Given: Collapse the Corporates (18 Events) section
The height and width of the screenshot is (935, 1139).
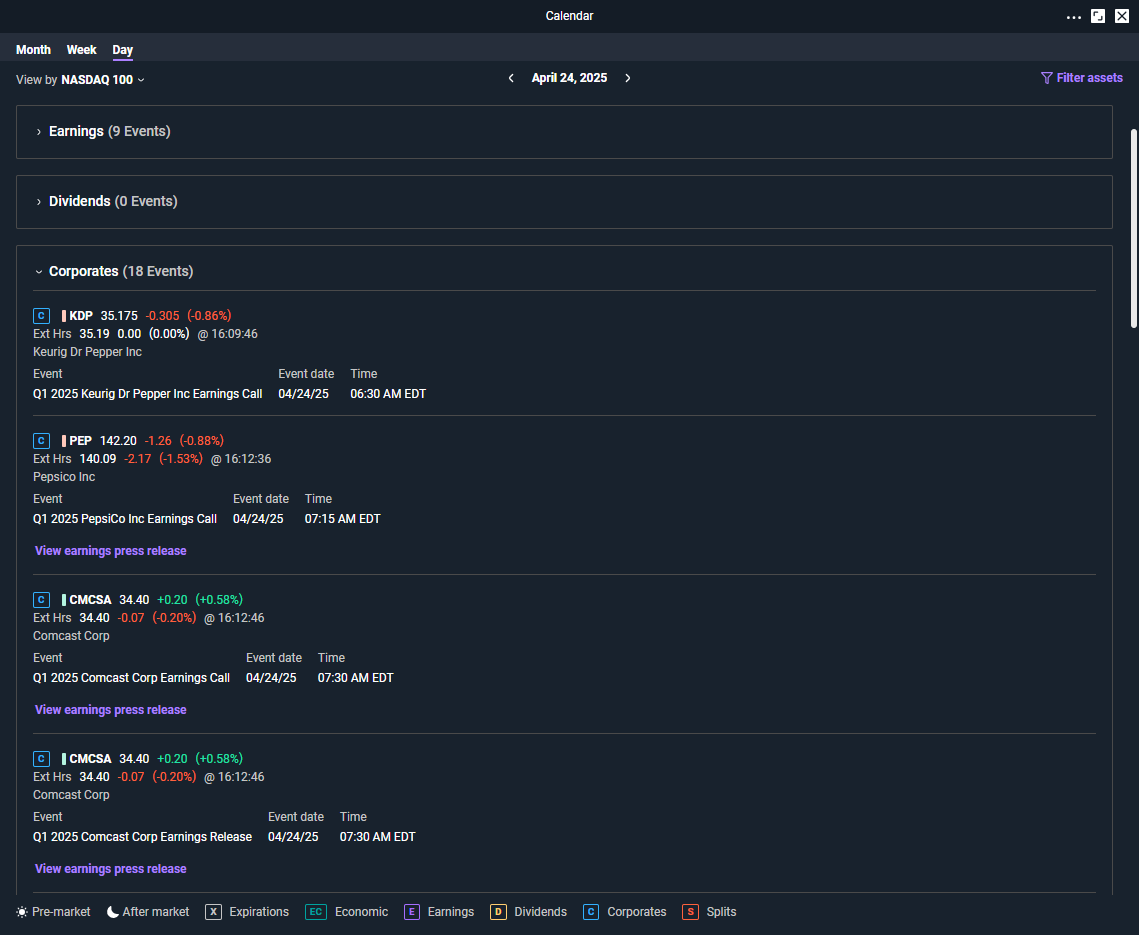Looking at the screenshot, I should click(x=113, y=271).
